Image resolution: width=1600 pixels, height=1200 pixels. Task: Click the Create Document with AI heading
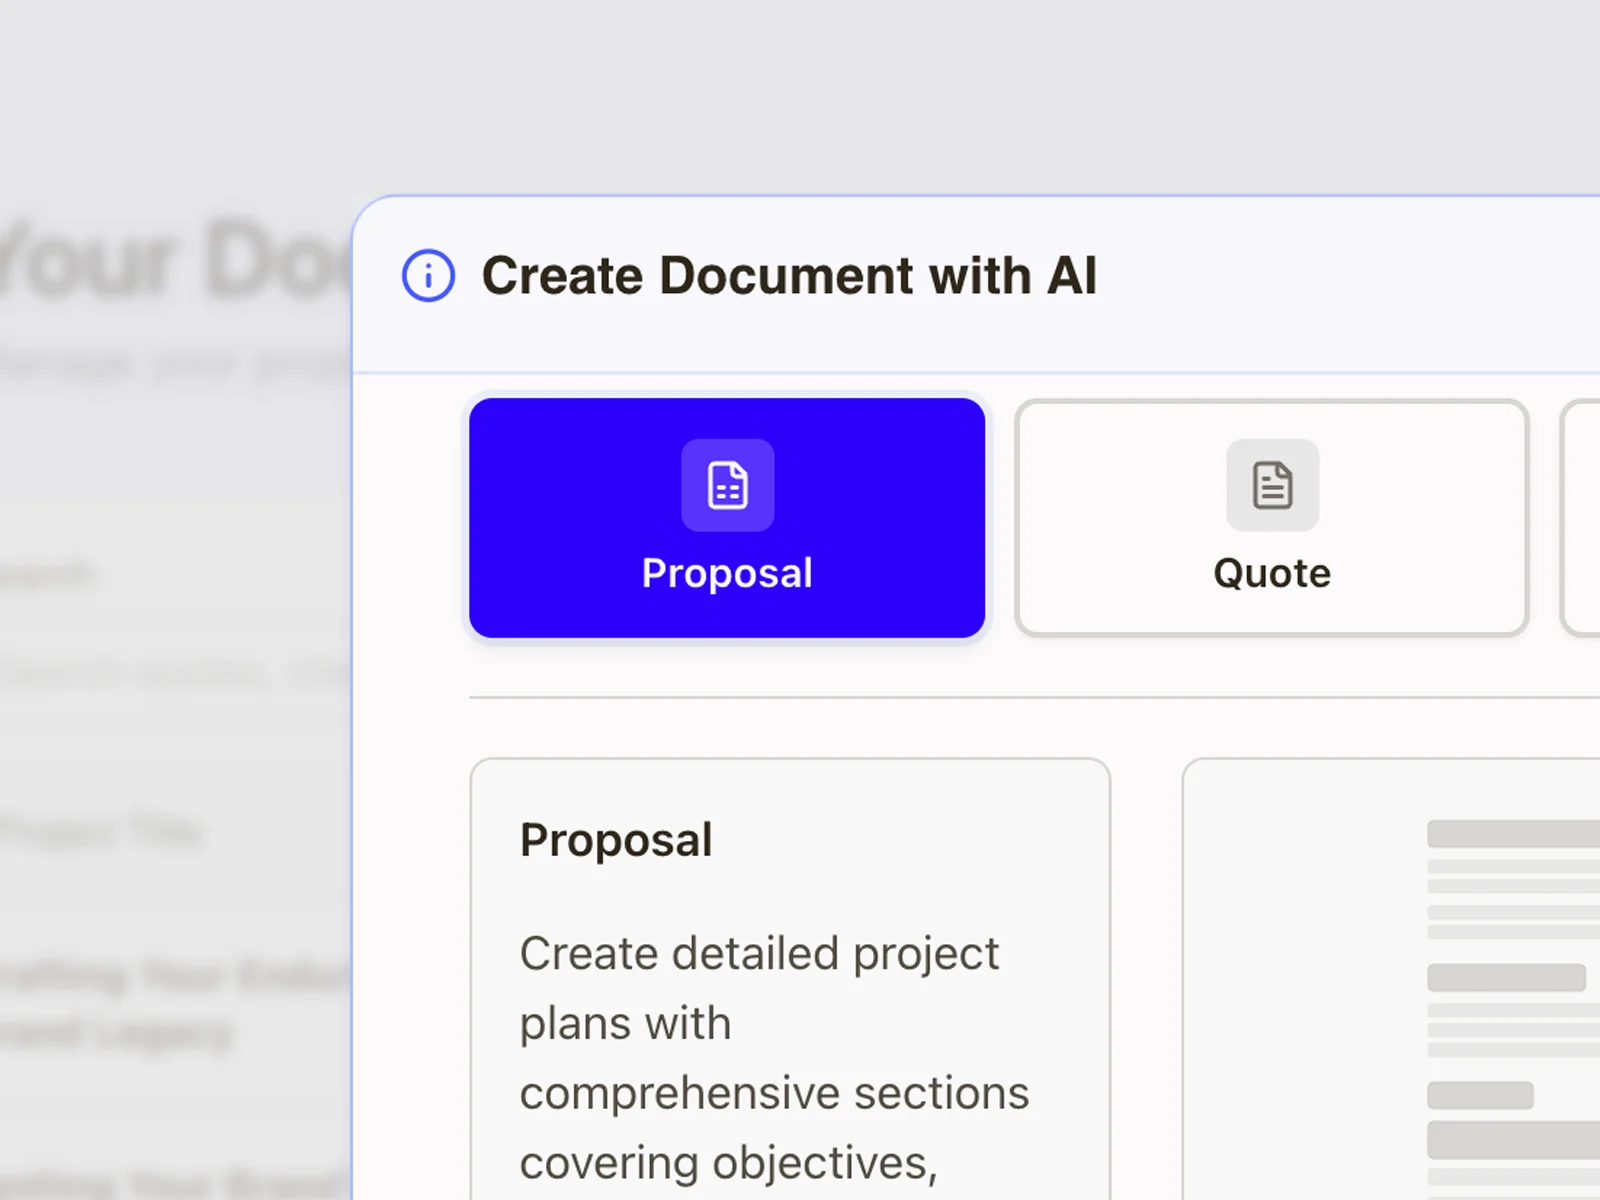(790, 276)
